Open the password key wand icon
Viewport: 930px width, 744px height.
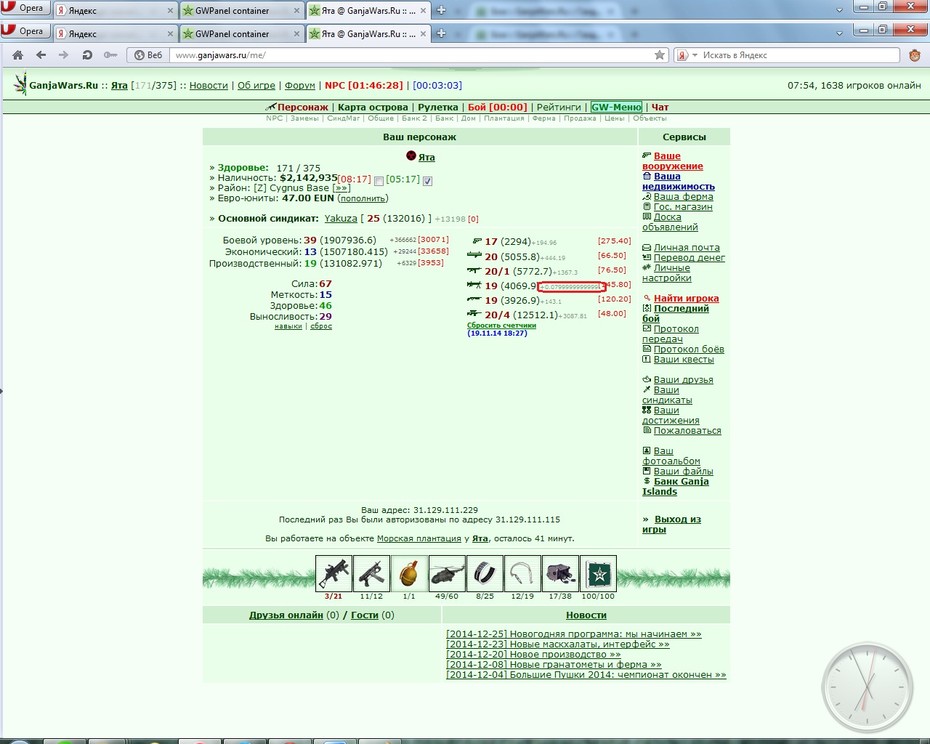pyautogui.click(x=110, y=55)
